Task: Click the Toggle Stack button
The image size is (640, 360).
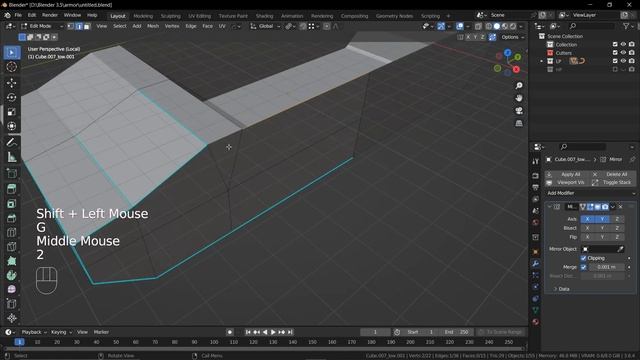Action: (x=613, y=182)
